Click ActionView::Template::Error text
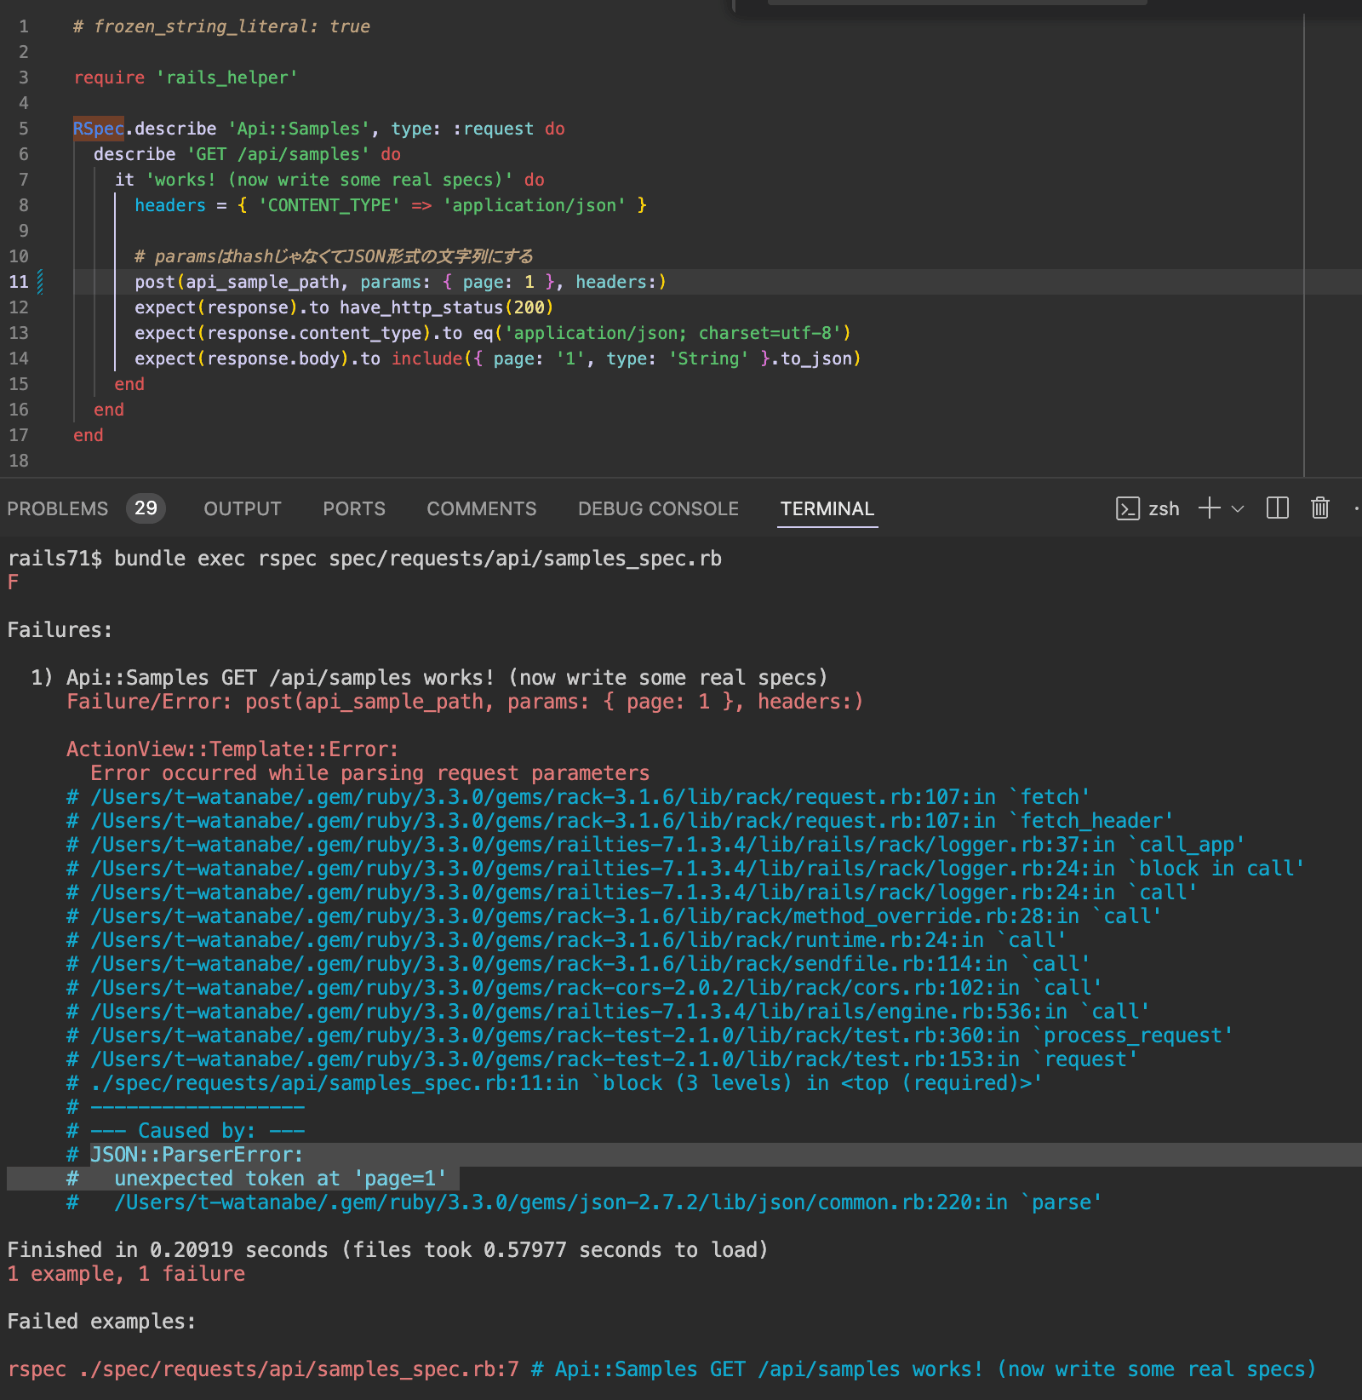The width and height of the screenshot is (1362, 1400). pyautogui.click(x=233, y=750)
